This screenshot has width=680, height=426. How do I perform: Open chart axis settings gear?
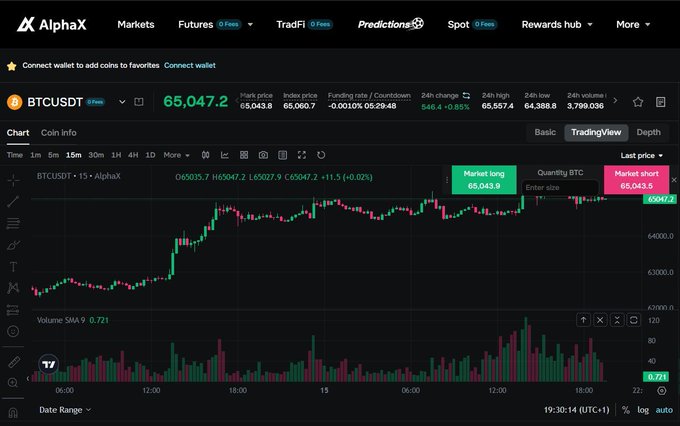[662, 390]
